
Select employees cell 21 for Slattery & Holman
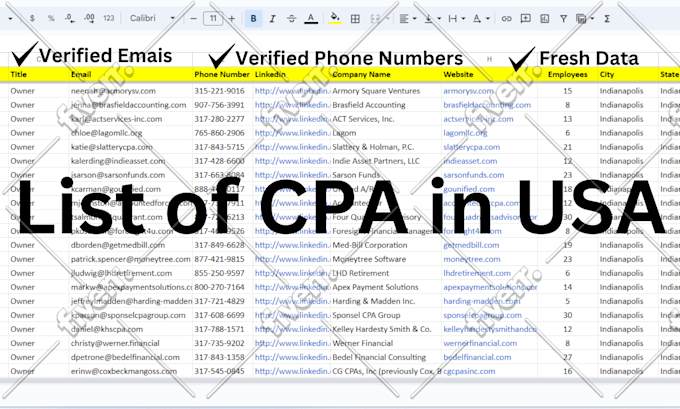click(568, 147)
